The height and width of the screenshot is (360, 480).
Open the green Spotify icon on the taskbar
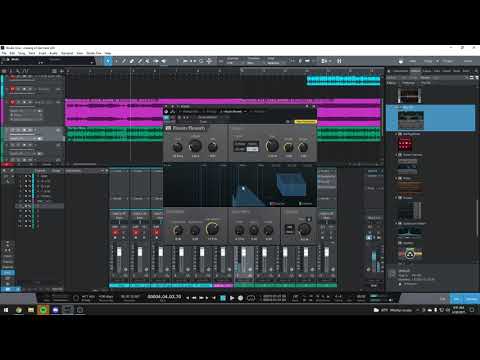pyautogui.click(x=43, y=310)
